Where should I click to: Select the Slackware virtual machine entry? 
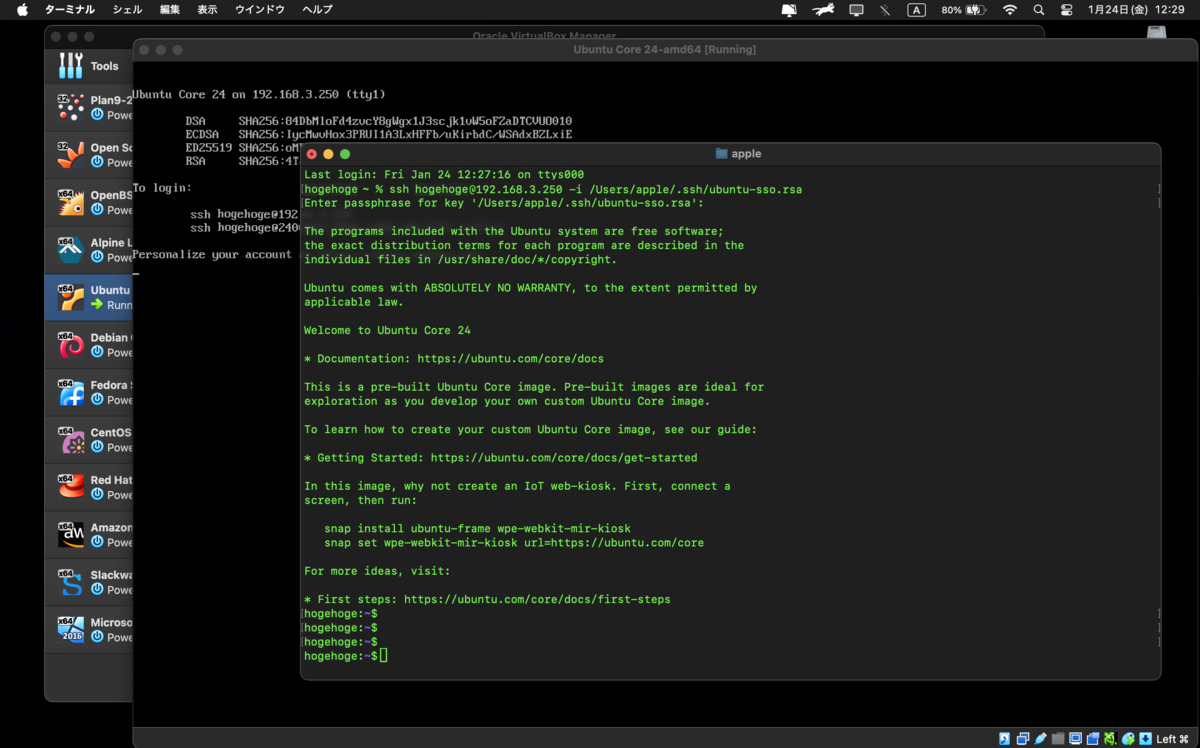89,582
